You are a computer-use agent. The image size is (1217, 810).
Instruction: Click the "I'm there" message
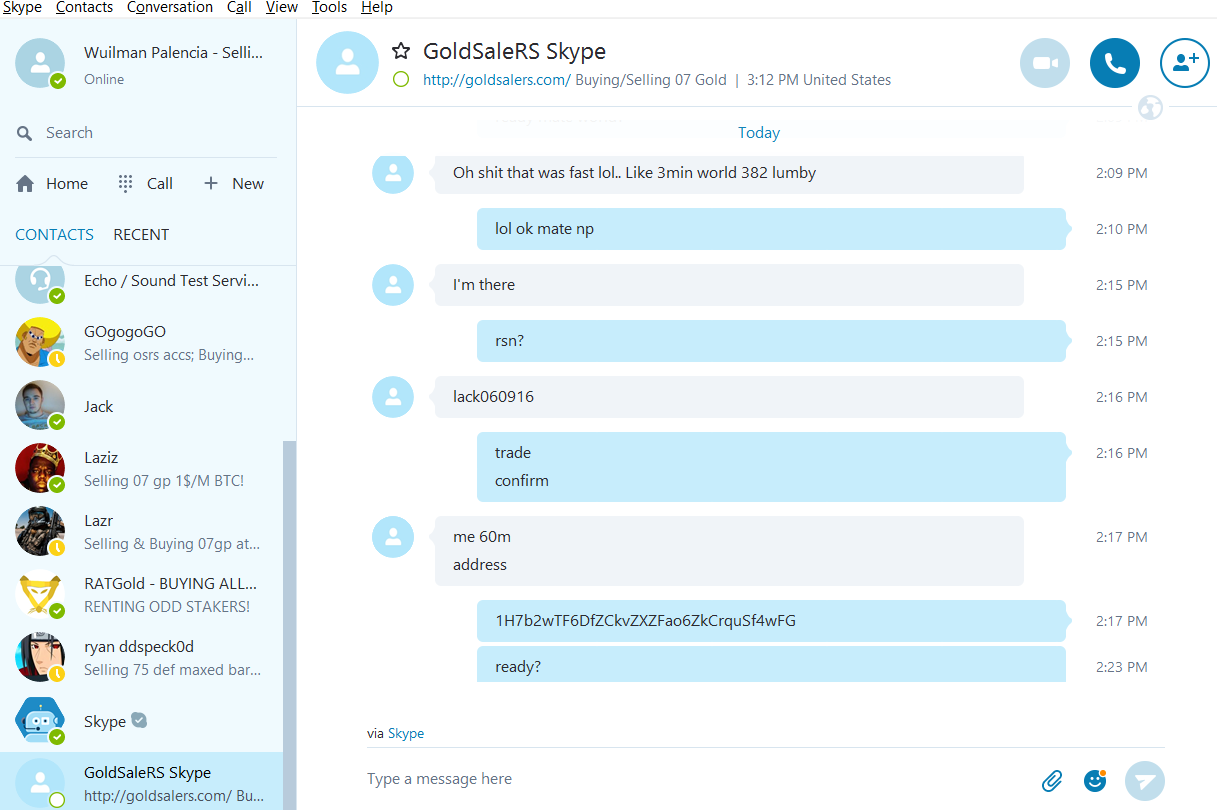[729, 285]
